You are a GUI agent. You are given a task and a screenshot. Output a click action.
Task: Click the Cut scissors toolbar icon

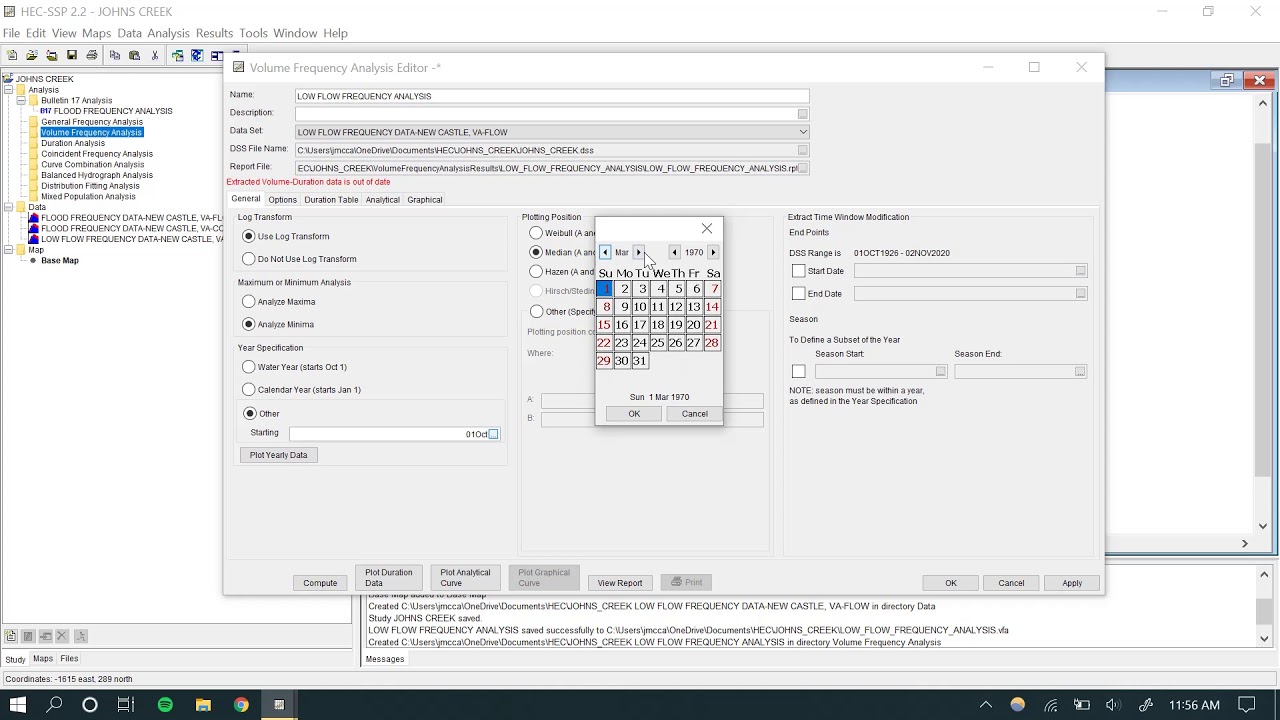[155, 56]
